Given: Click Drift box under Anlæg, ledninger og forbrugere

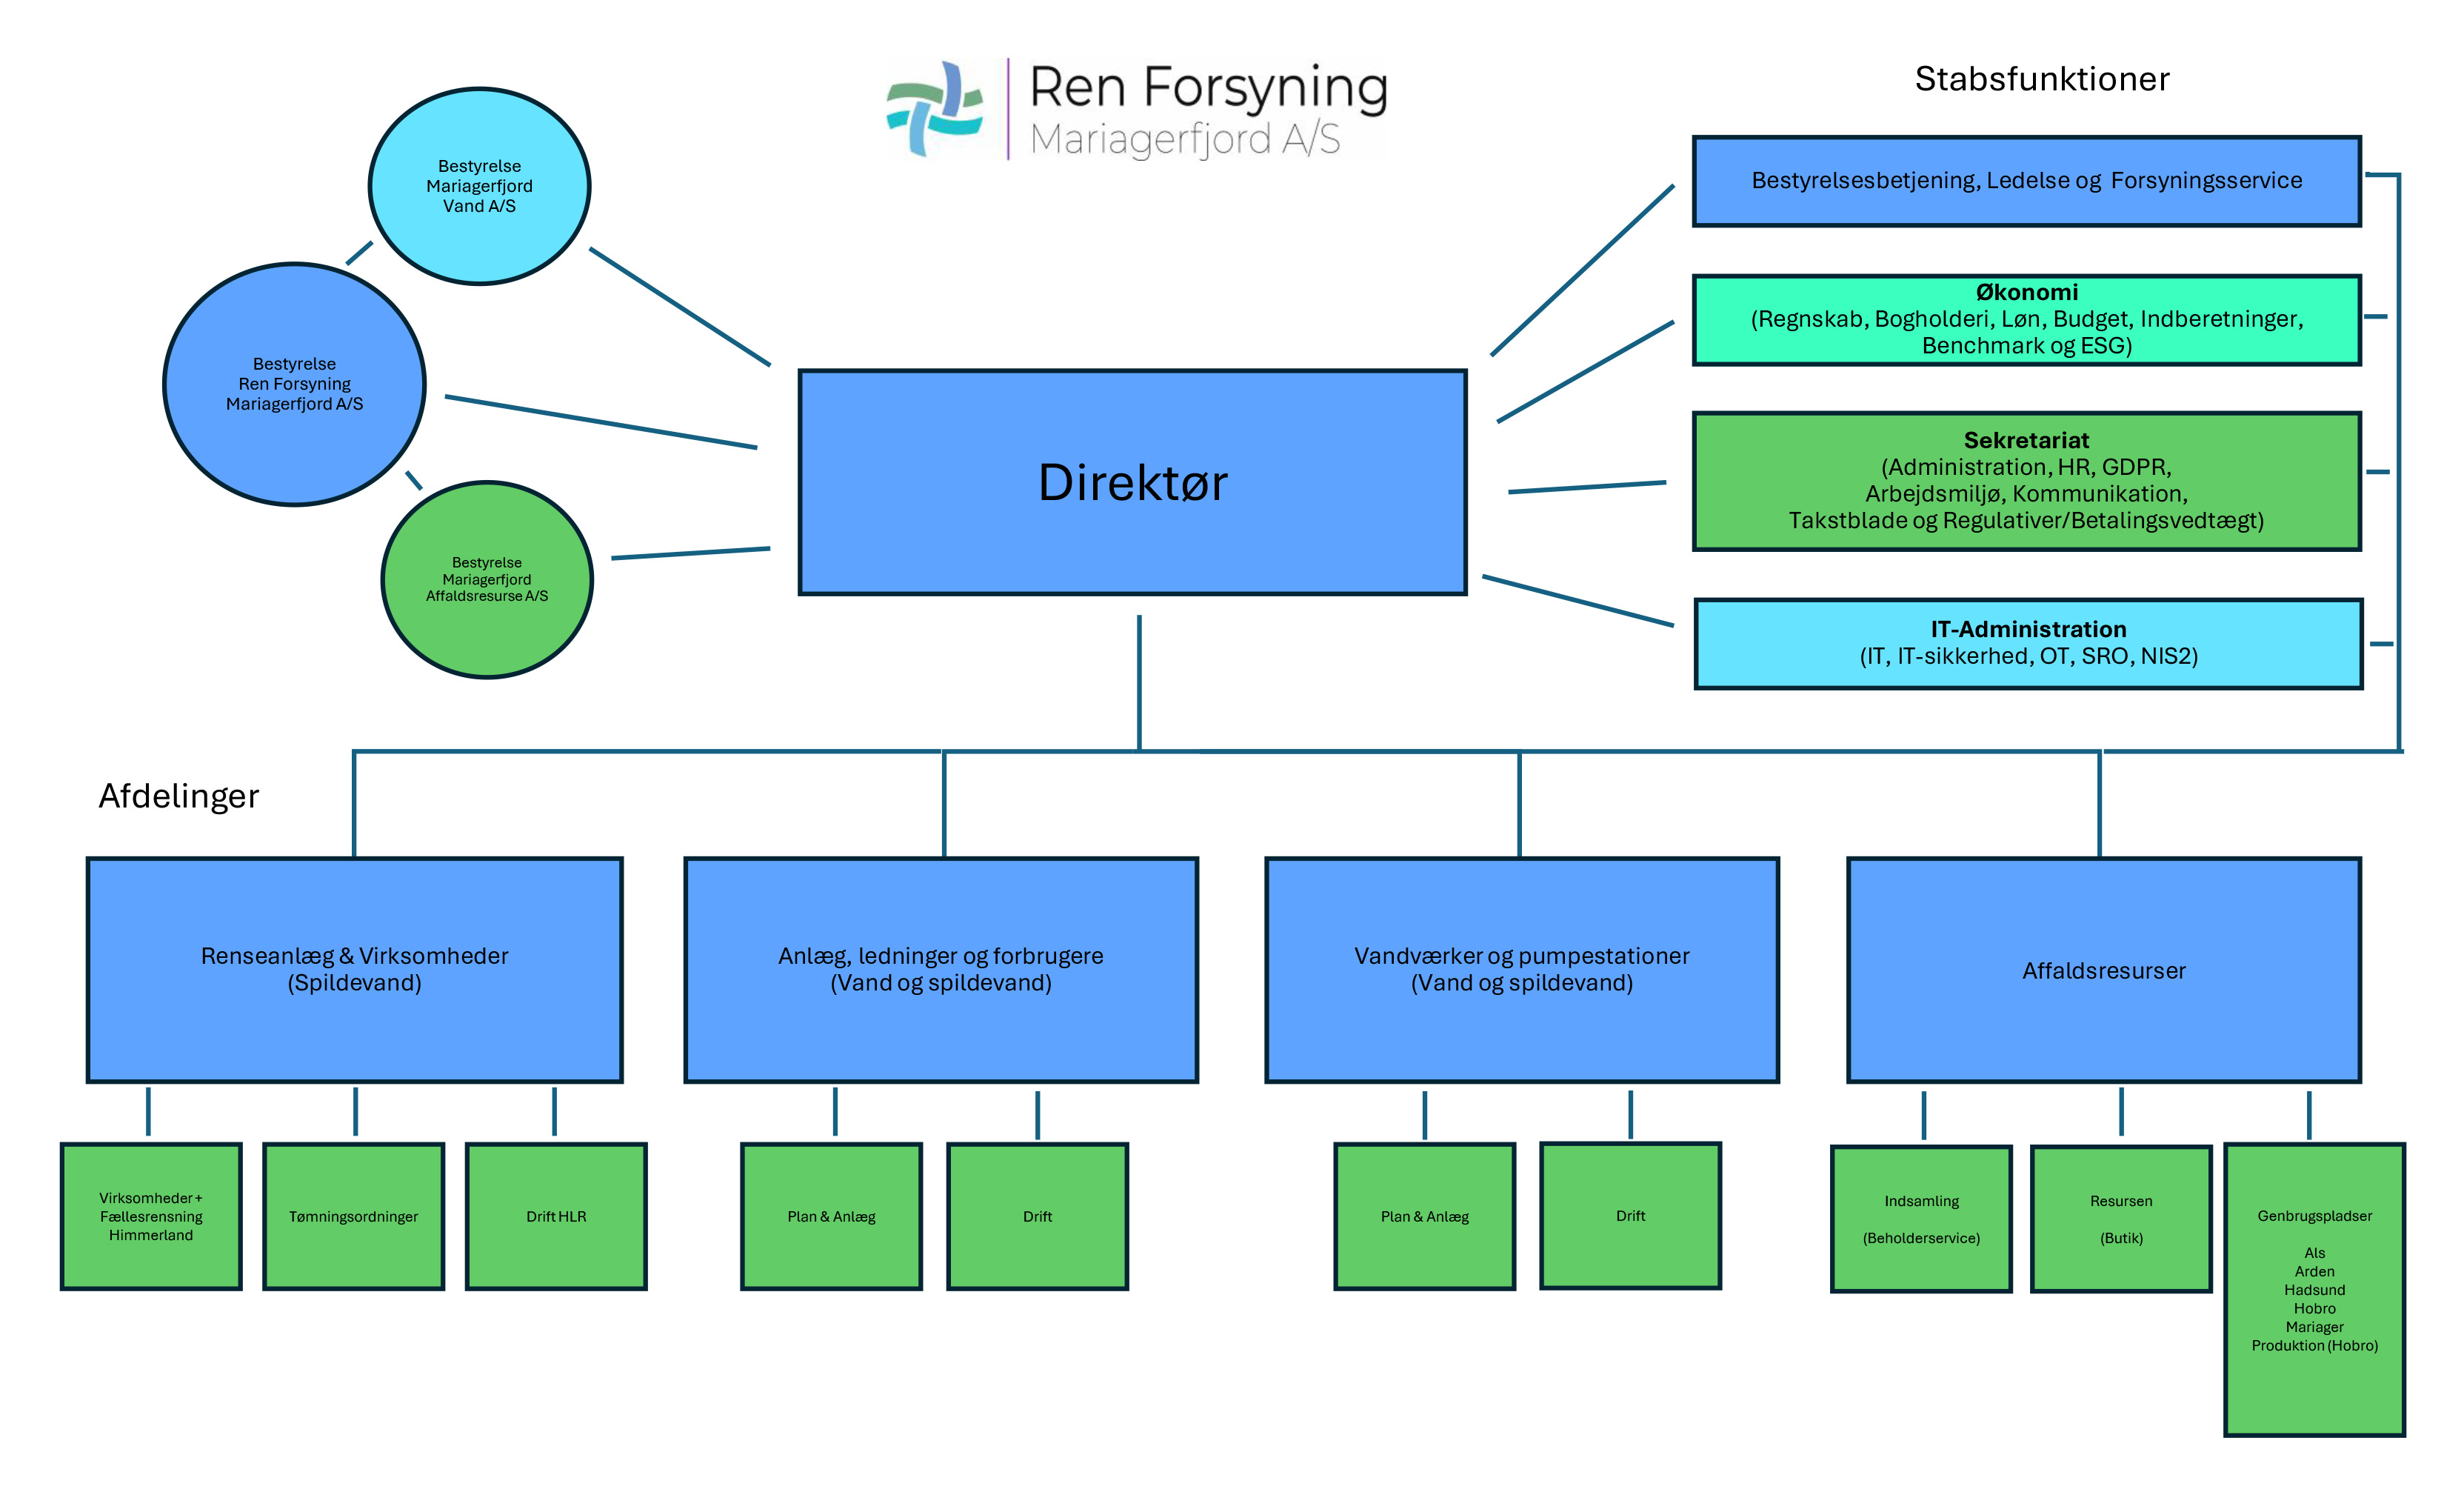Looking at the screenshot, I should 1037,1216.
